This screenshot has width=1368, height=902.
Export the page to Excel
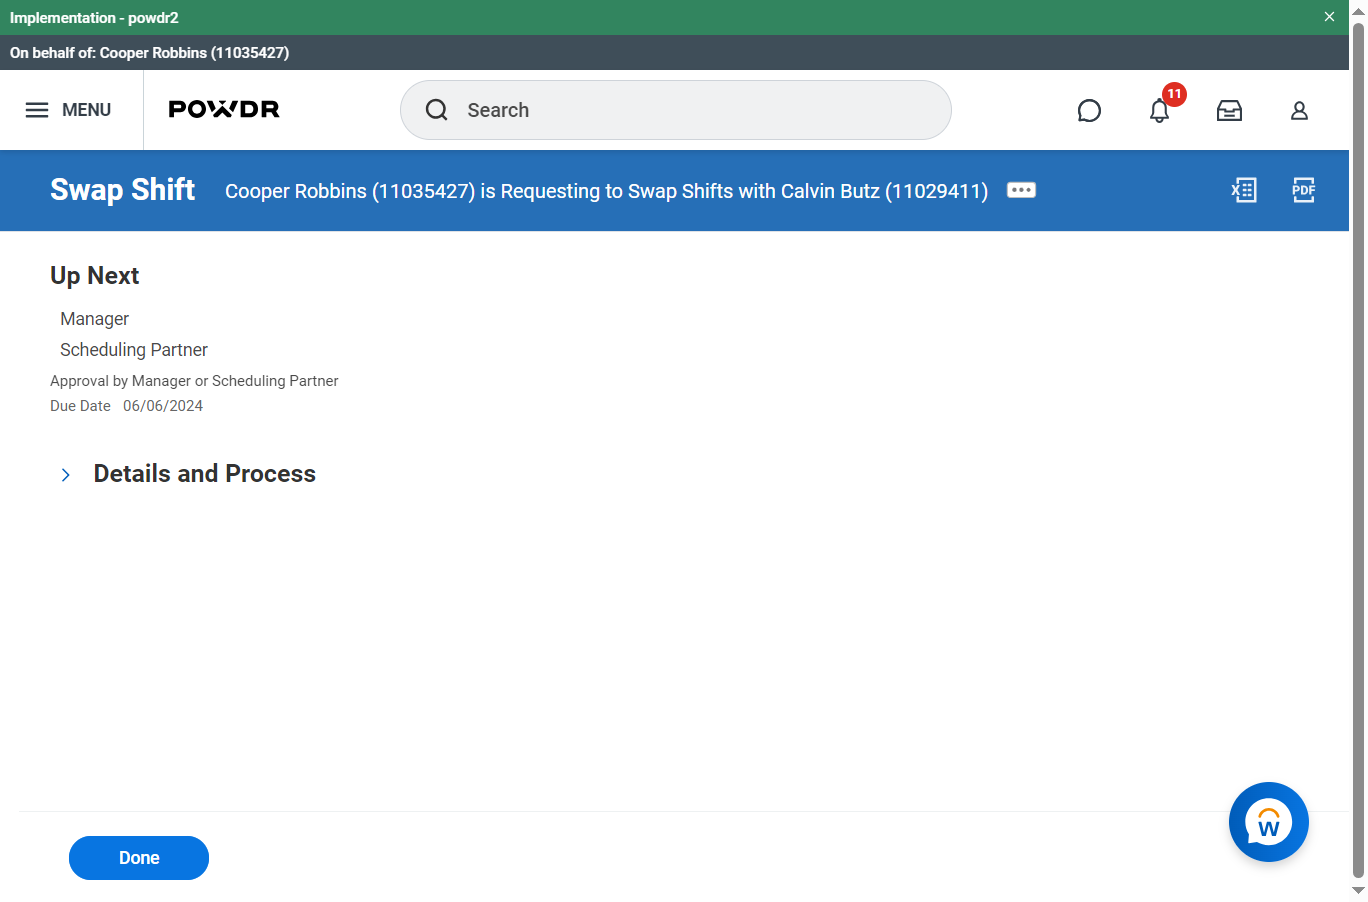click(1244, 190)
